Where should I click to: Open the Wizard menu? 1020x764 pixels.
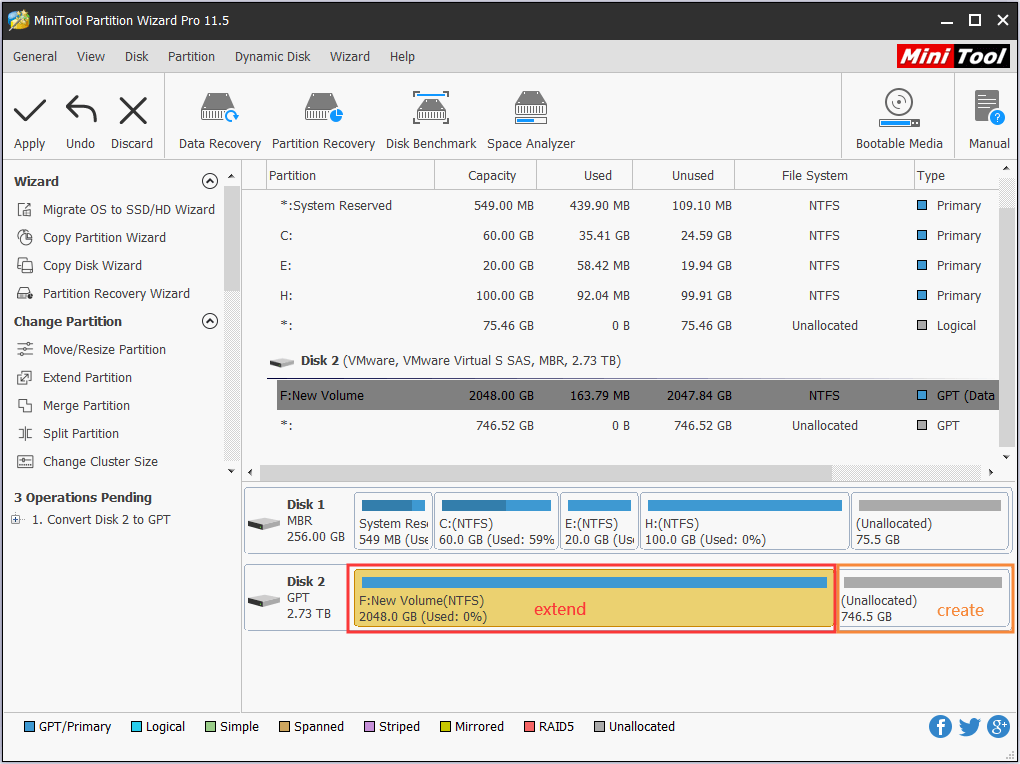click(x=350, y=57)
